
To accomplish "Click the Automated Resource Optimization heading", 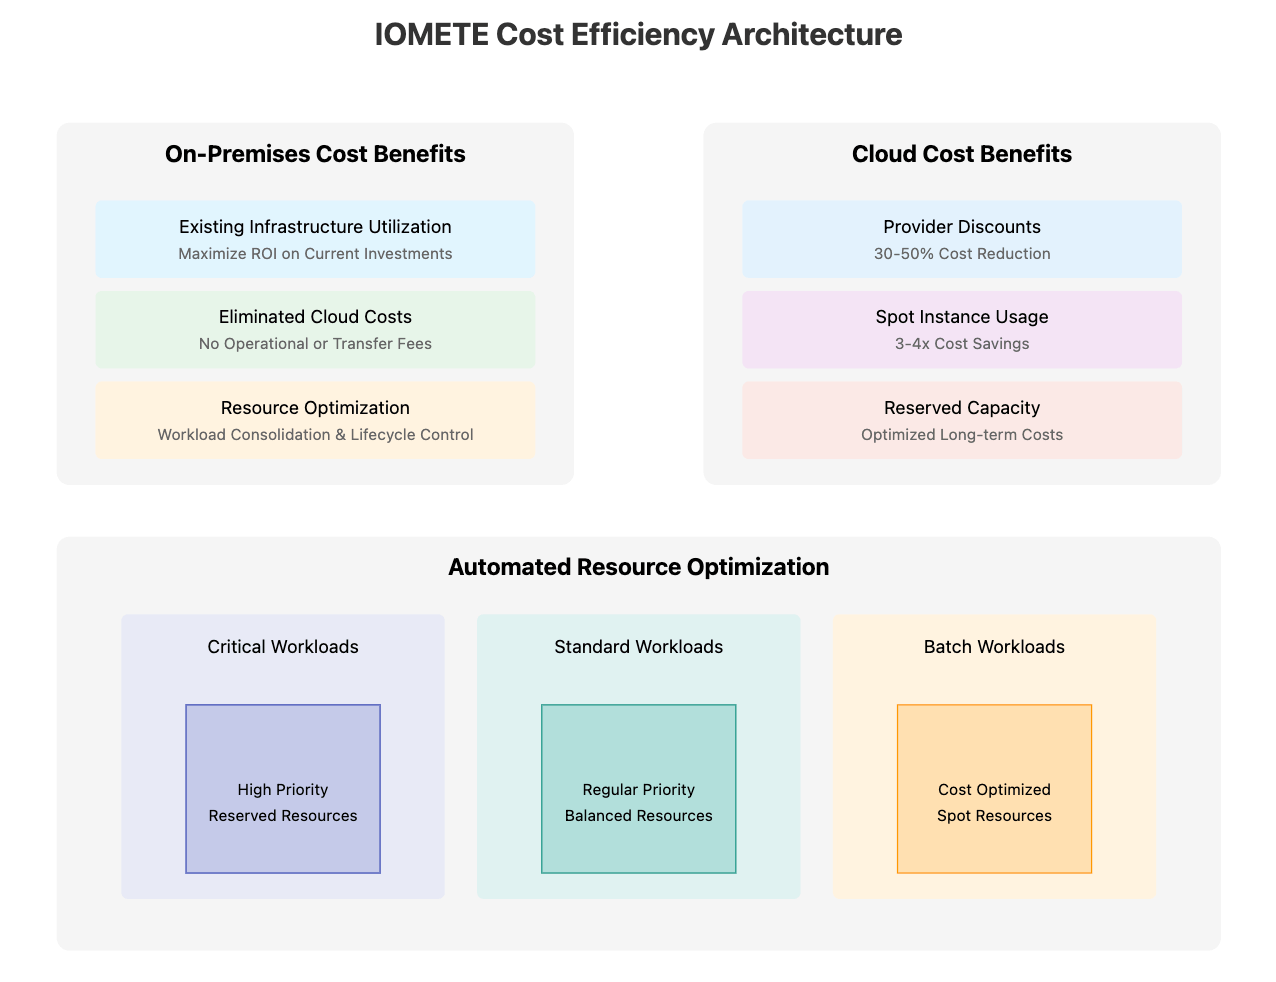I will 638,567.
